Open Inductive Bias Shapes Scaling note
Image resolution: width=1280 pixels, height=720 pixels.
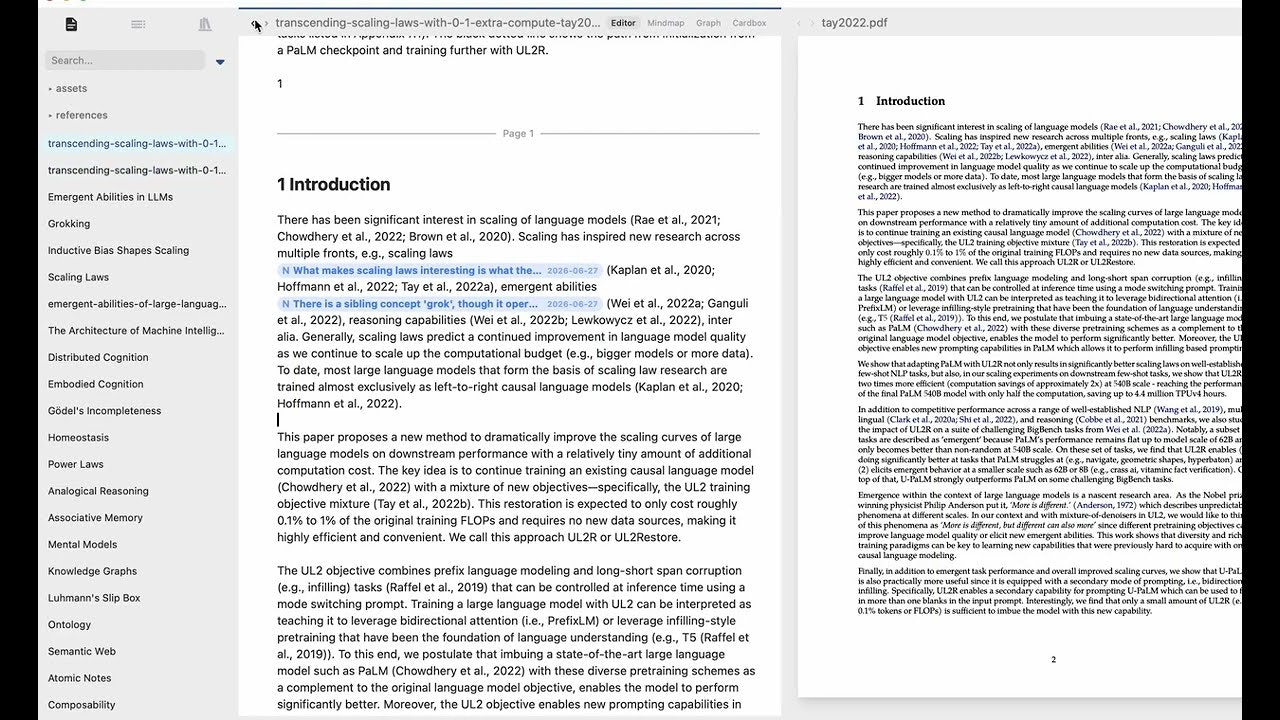[118, 250]
